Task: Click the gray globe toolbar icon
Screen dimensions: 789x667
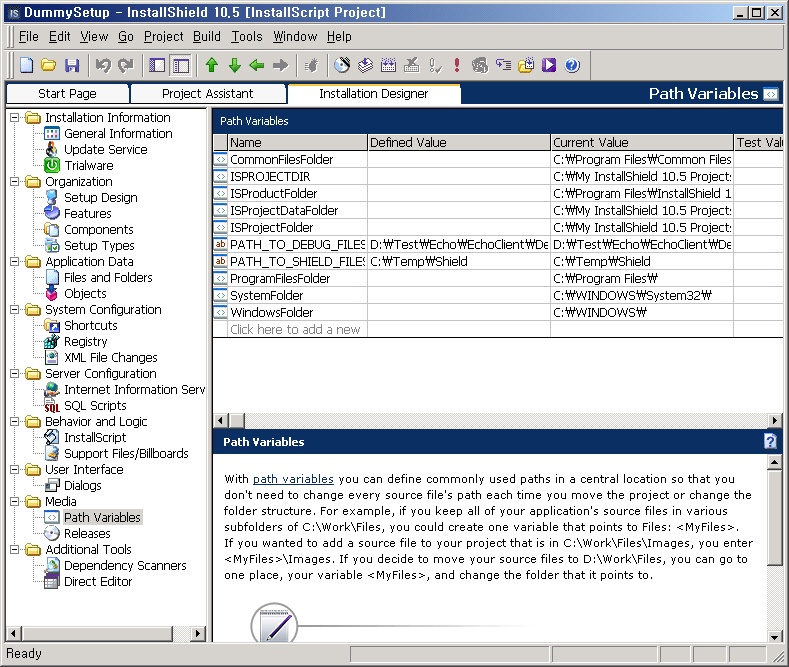Action: (480, 65)
